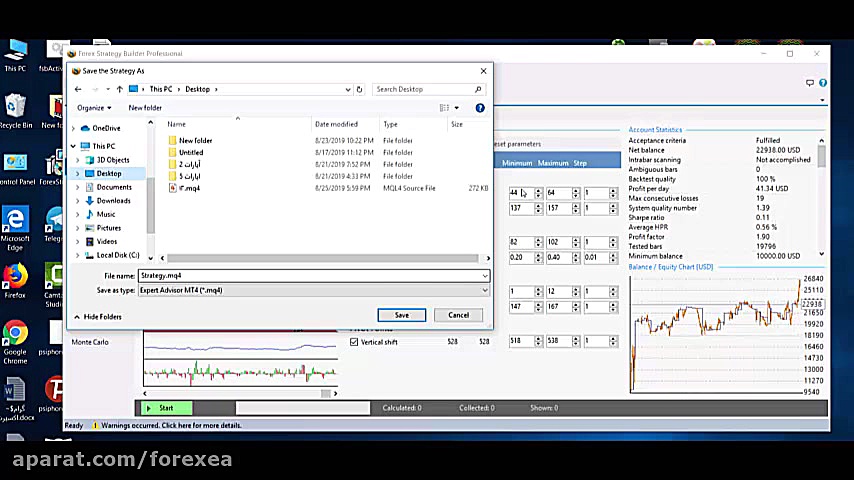Click Desktop in the breadcrumb path
The width and height of the screenshot is (854, 480).
click(x=197, y=89)
